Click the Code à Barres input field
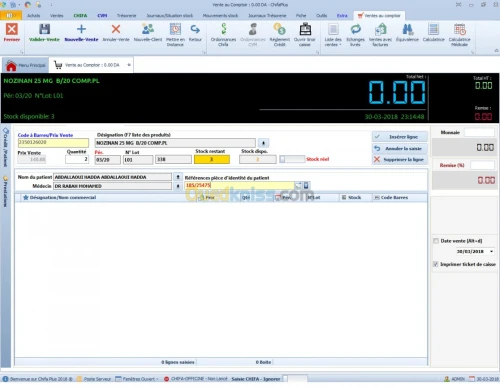500x388 pixels. (53, 143)
